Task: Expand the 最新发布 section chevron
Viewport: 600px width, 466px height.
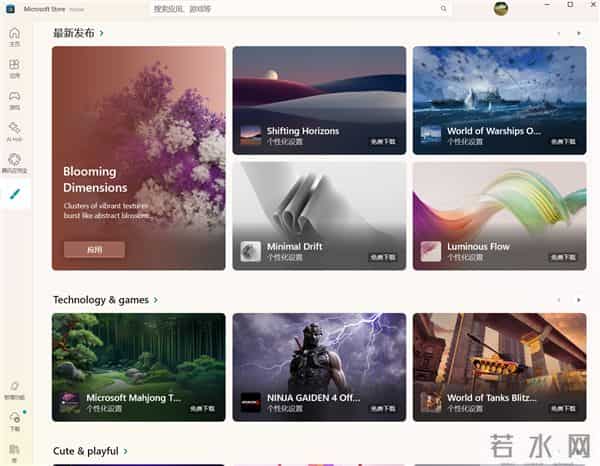Action: pos(101,33)
